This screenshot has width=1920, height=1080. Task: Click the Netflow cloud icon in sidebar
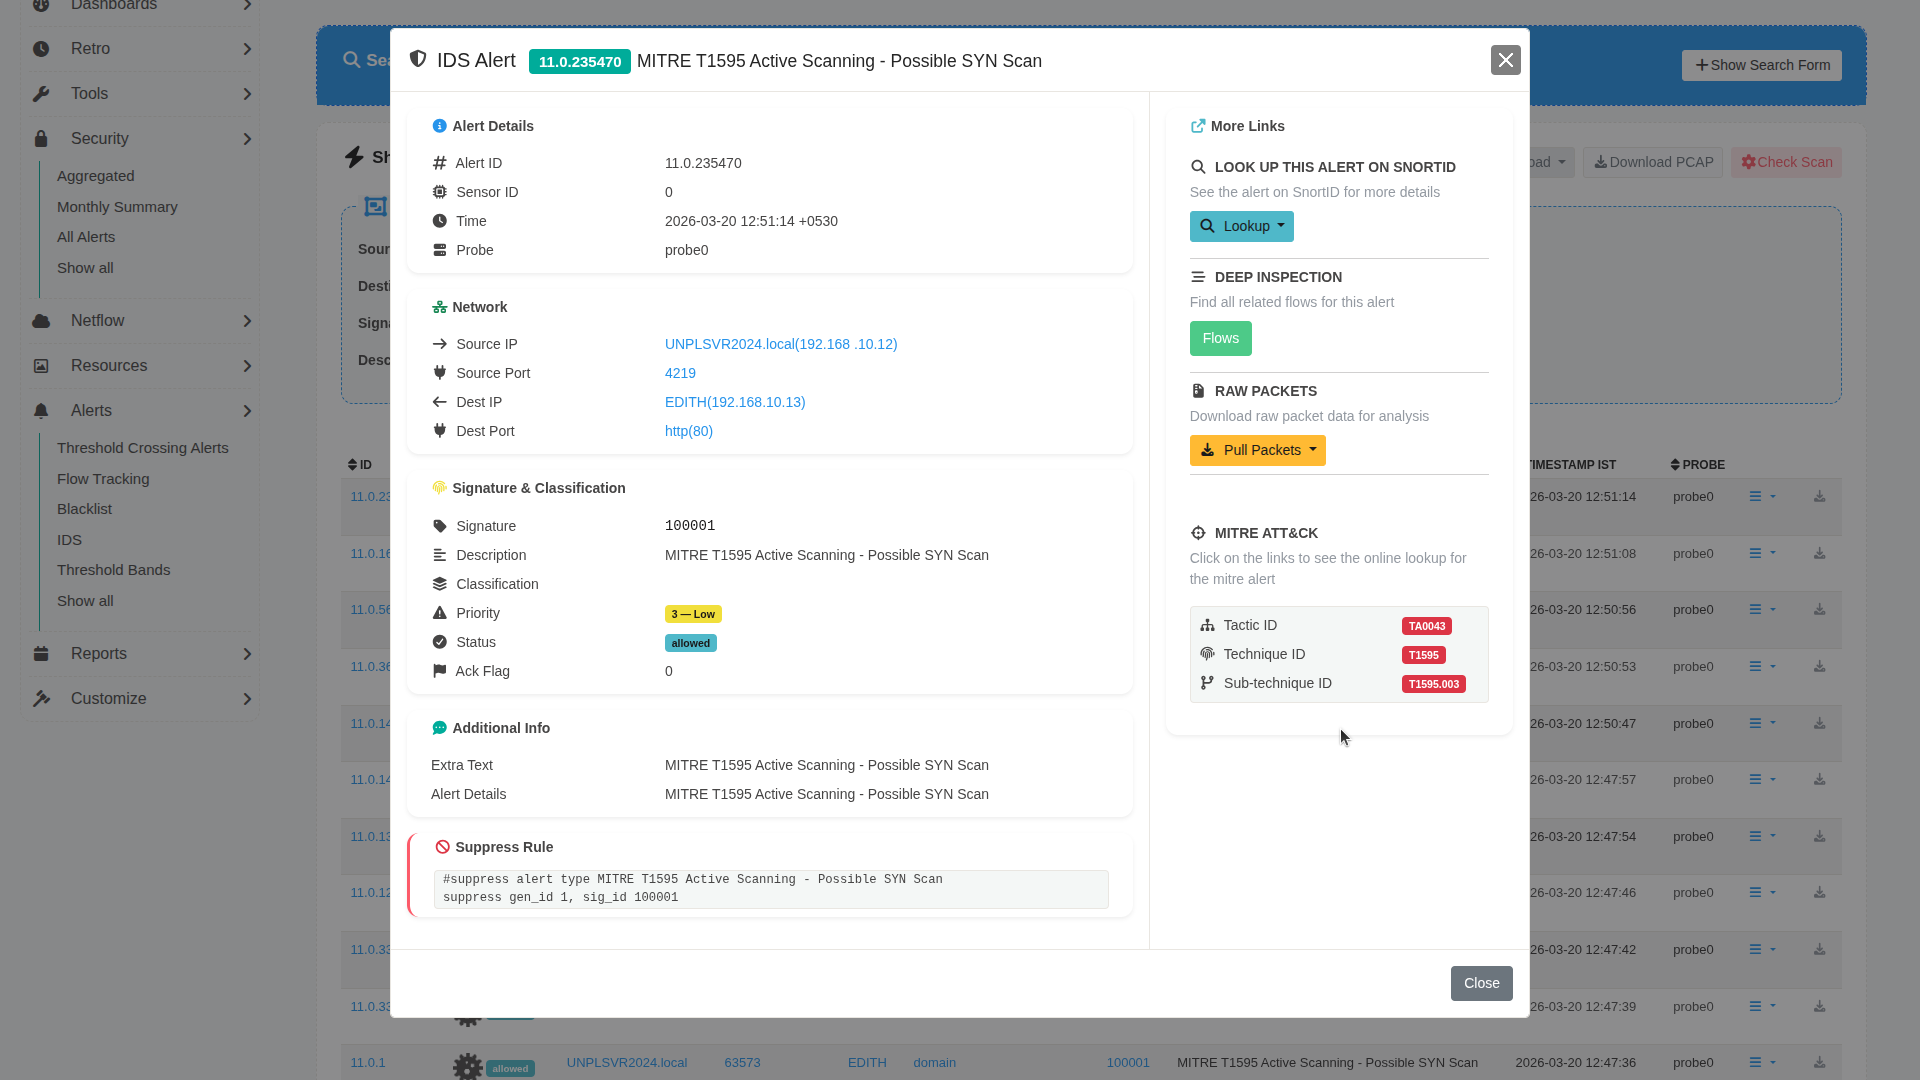[41, 321]
